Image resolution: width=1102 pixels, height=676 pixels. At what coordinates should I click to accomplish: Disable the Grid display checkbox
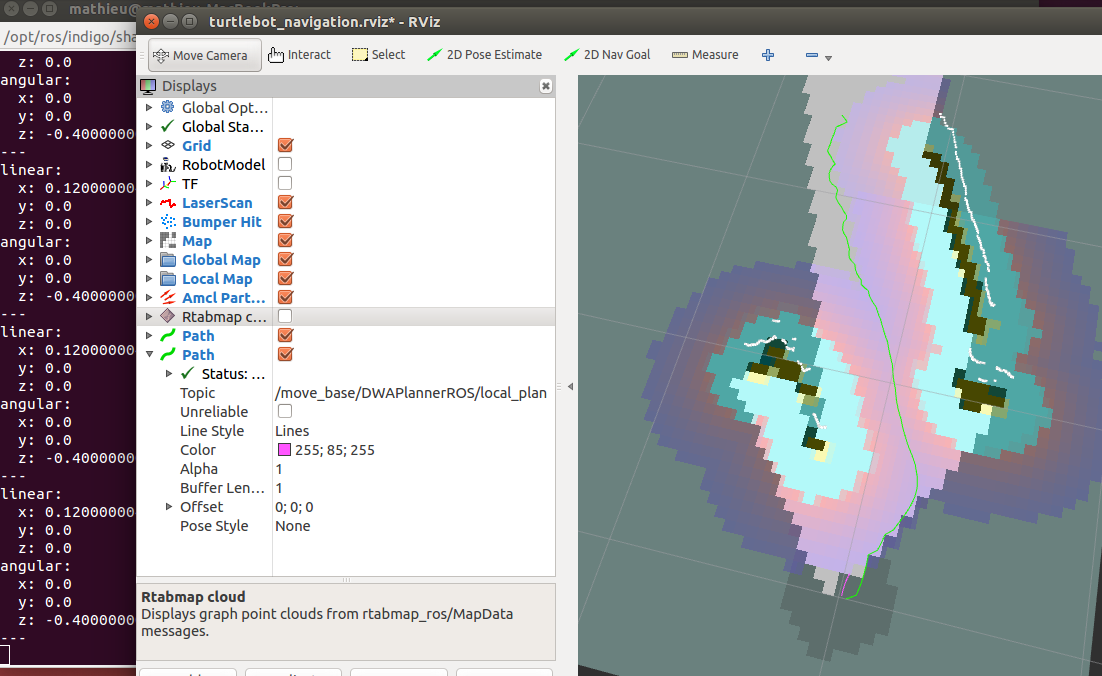[x=285, y=146]
